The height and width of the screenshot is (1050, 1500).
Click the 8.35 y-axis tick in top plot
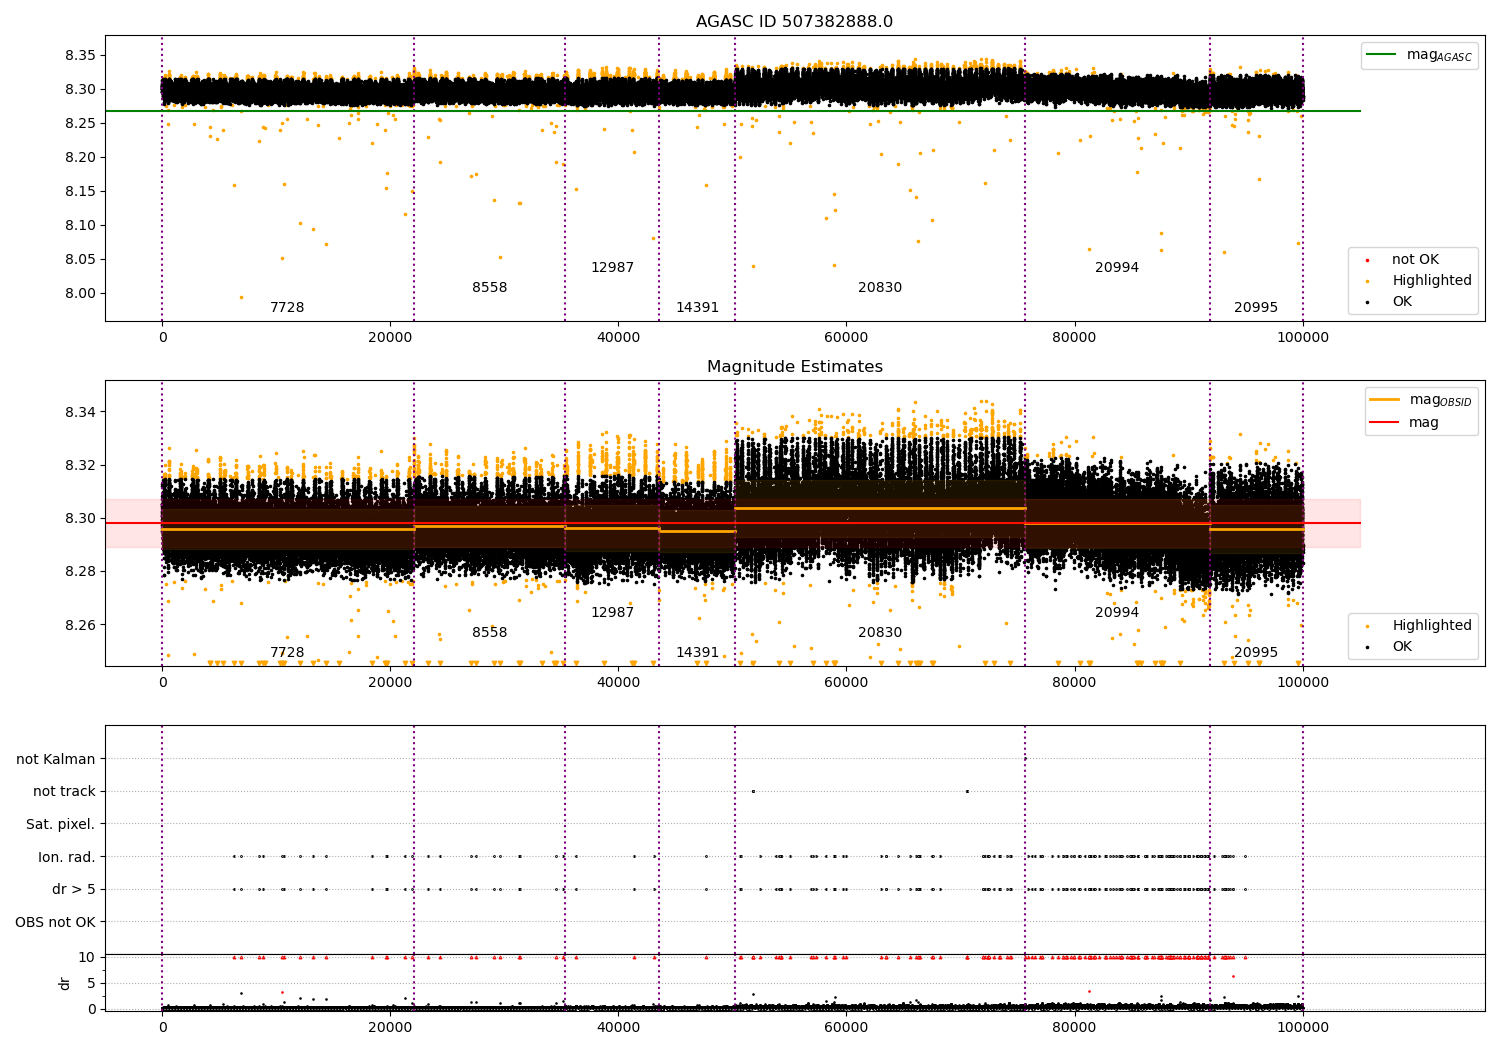pyautogui.click(x=80, y=56)
